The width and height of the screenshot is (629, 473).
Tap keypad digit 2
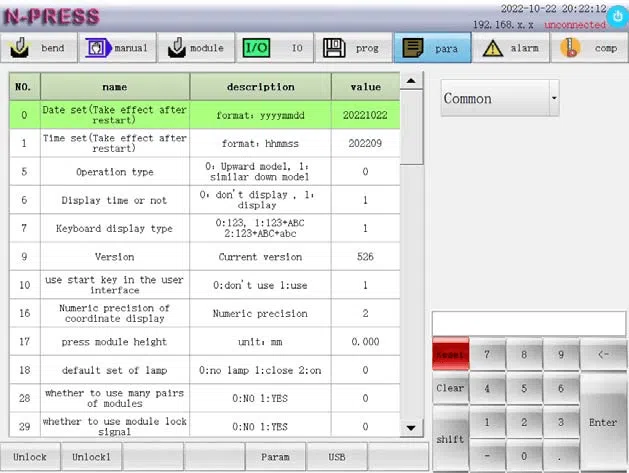pyautogui.click(x=524, y=422)
